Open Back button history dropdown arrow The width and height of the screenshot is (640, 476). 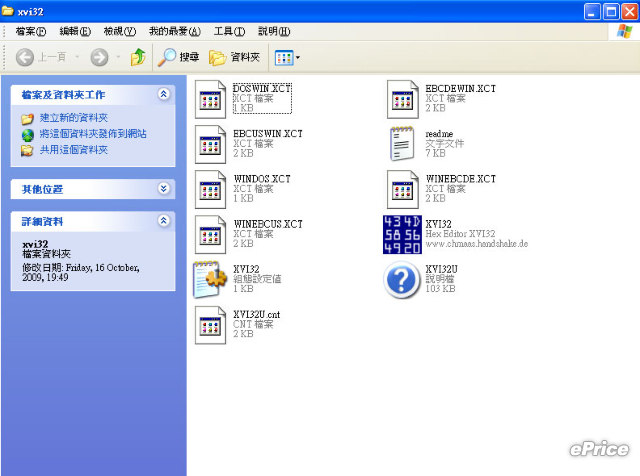pyautogui.click(x=77, y=57)
